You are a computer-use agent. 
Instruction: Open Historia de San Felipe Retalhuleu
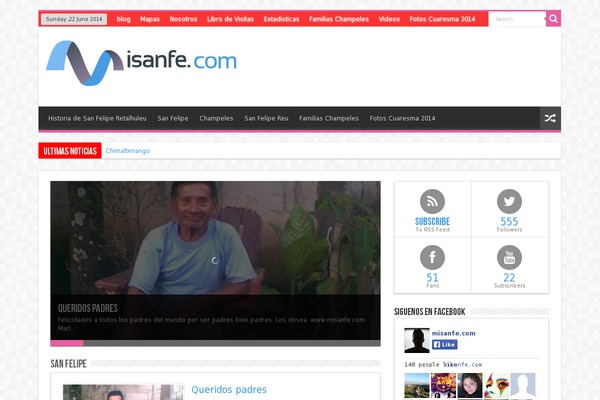[97, 118]
